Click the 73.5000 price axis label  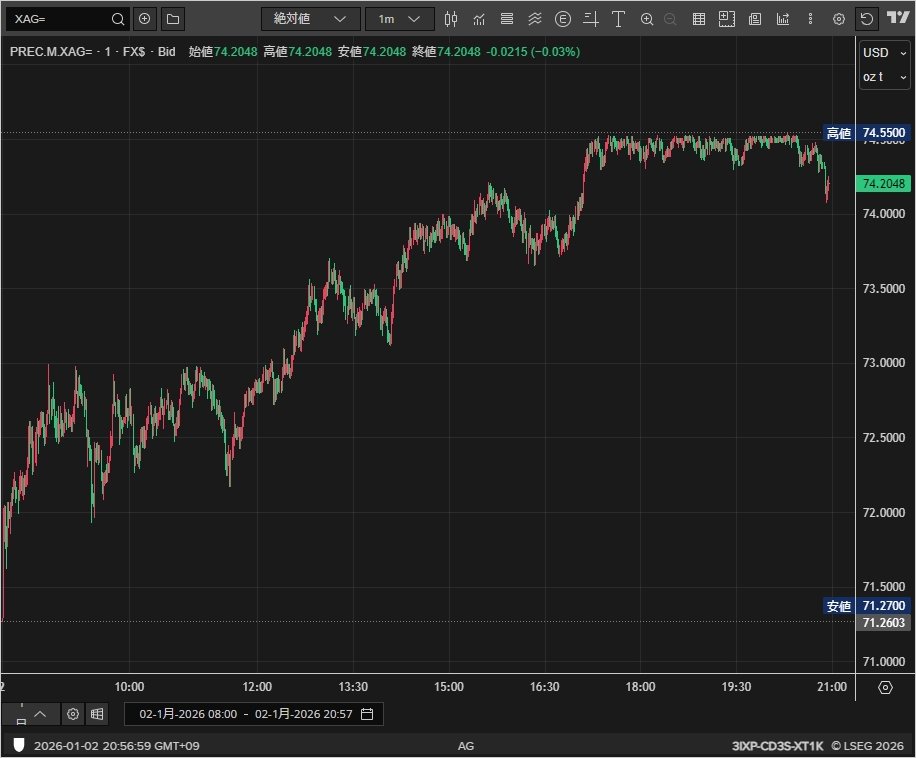click(x=883, y=288)
